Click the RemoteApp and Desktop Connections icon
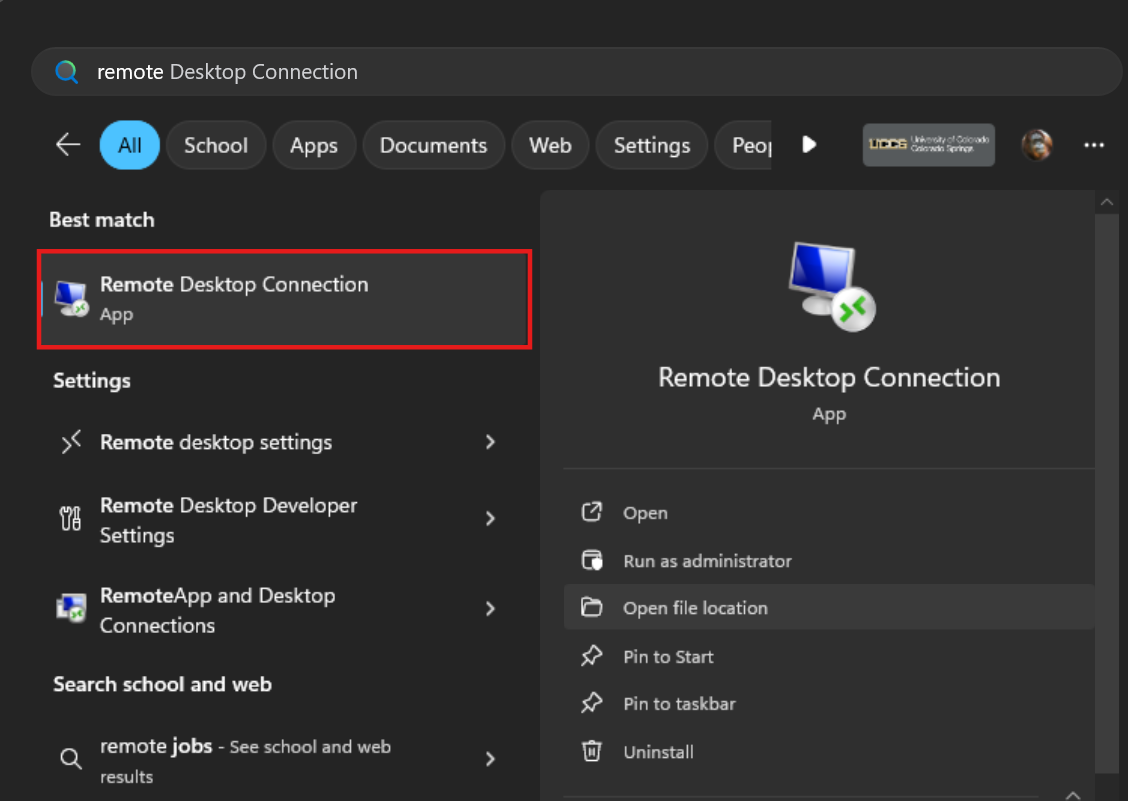This screenshot has width=1128, height=801. pos(71,609)
